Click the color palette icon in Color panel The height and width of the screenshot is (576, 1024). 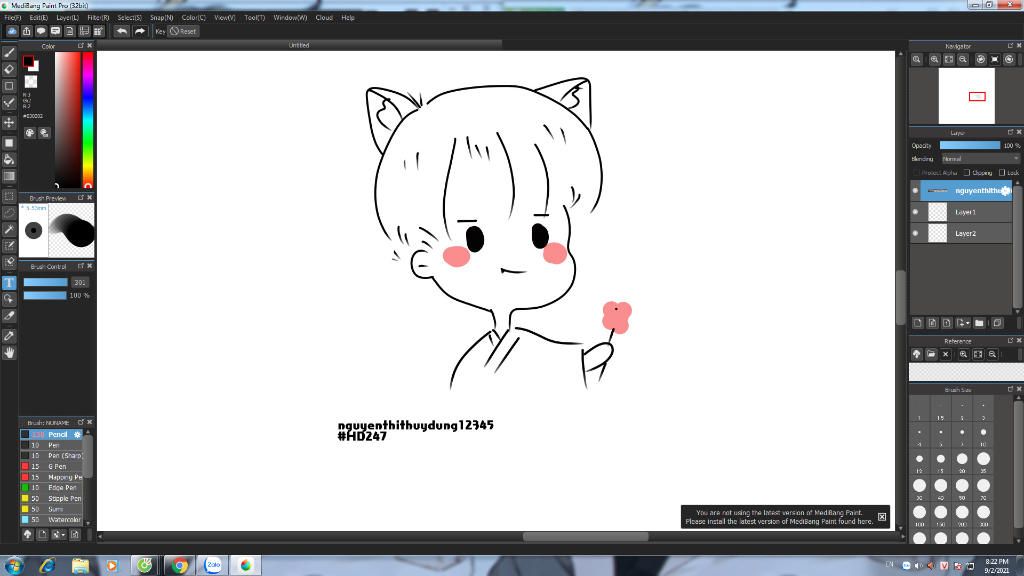point(30,133)
